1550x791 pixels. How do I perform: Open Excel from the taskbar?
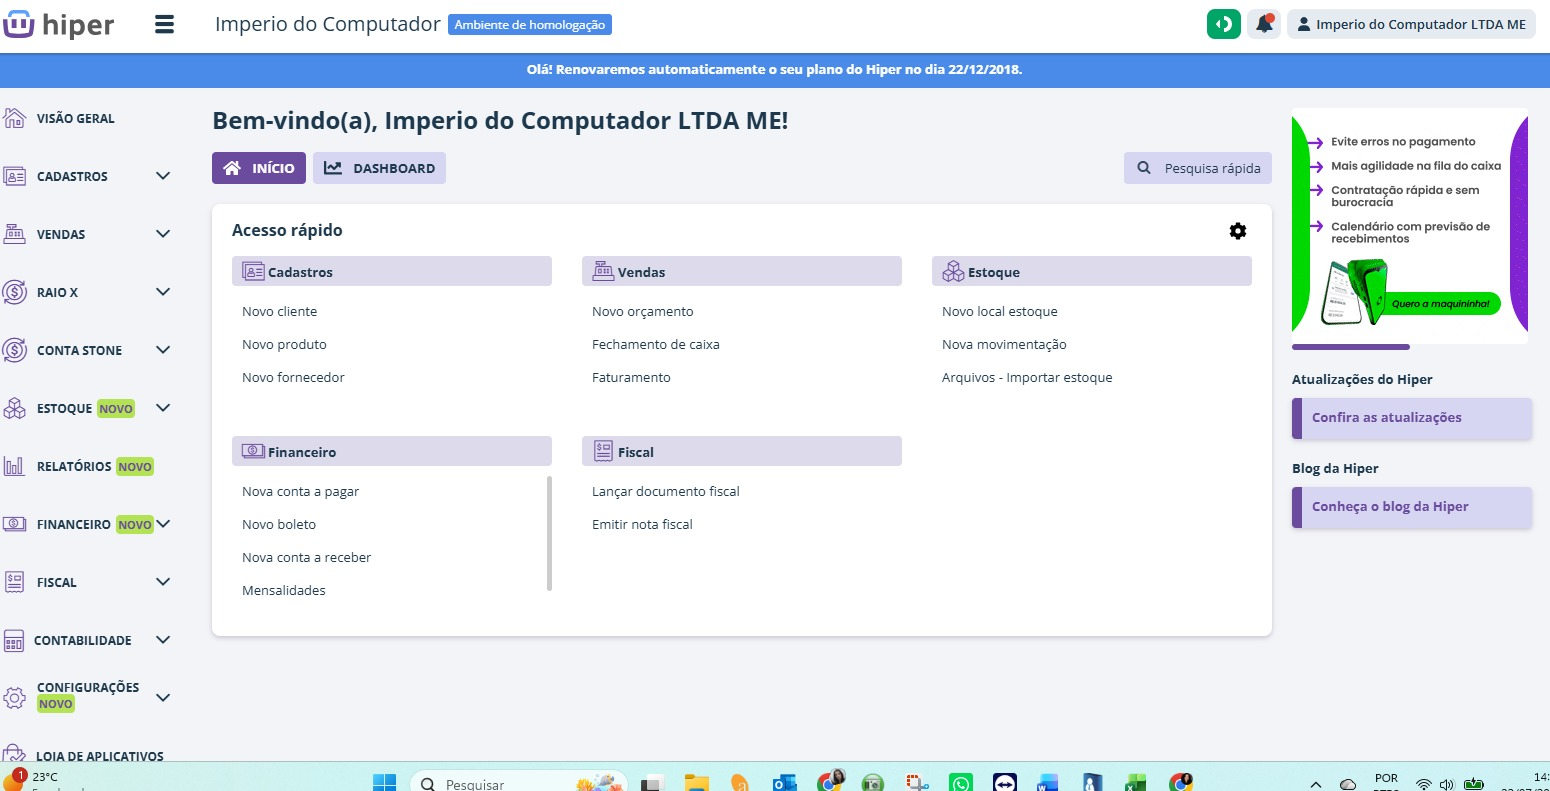1136,783
